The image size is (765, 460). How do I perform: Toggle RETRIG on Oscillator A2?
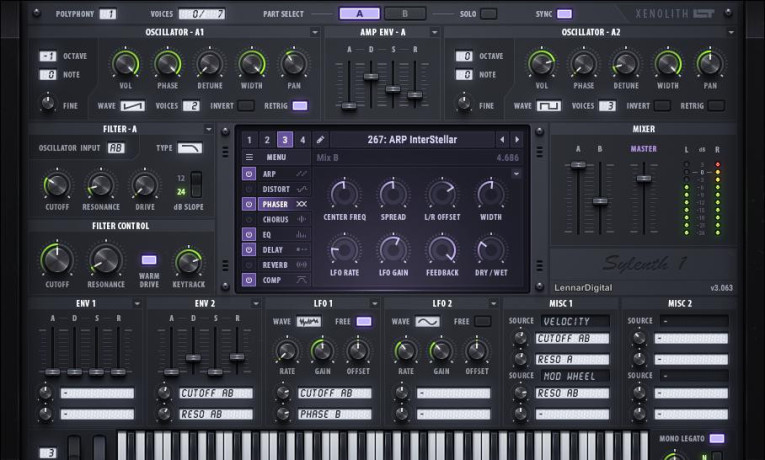coord(716,106)
